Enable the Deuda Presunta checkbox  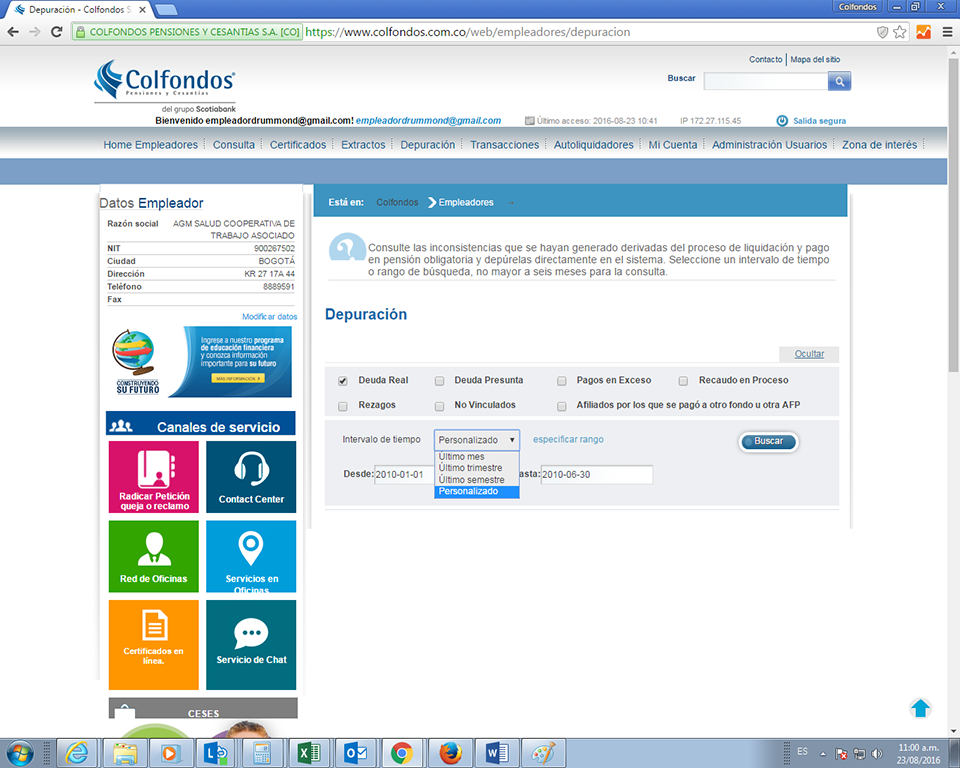click(440, 381)
